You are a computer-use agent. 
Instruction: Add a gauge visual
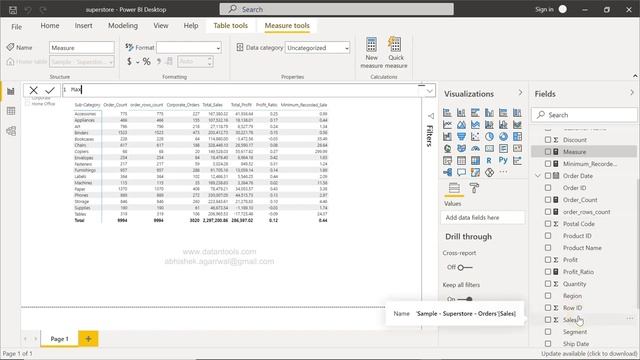point(475,149)
